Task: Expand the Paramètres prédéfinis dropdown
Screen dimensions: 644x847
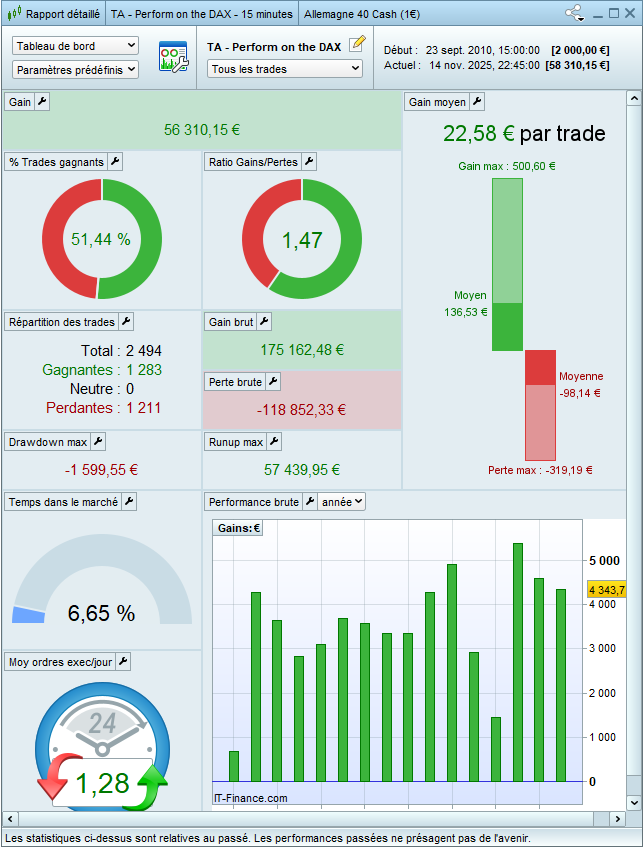Action: click(76, 70)
